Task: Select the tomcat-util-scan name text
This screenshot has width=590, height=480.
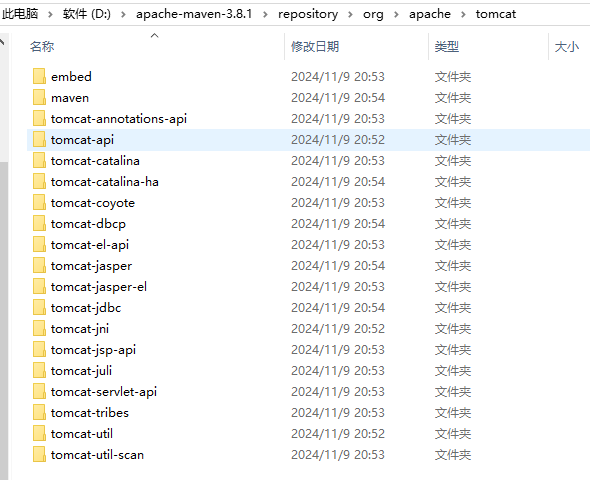Action: (x=97, y=455)
